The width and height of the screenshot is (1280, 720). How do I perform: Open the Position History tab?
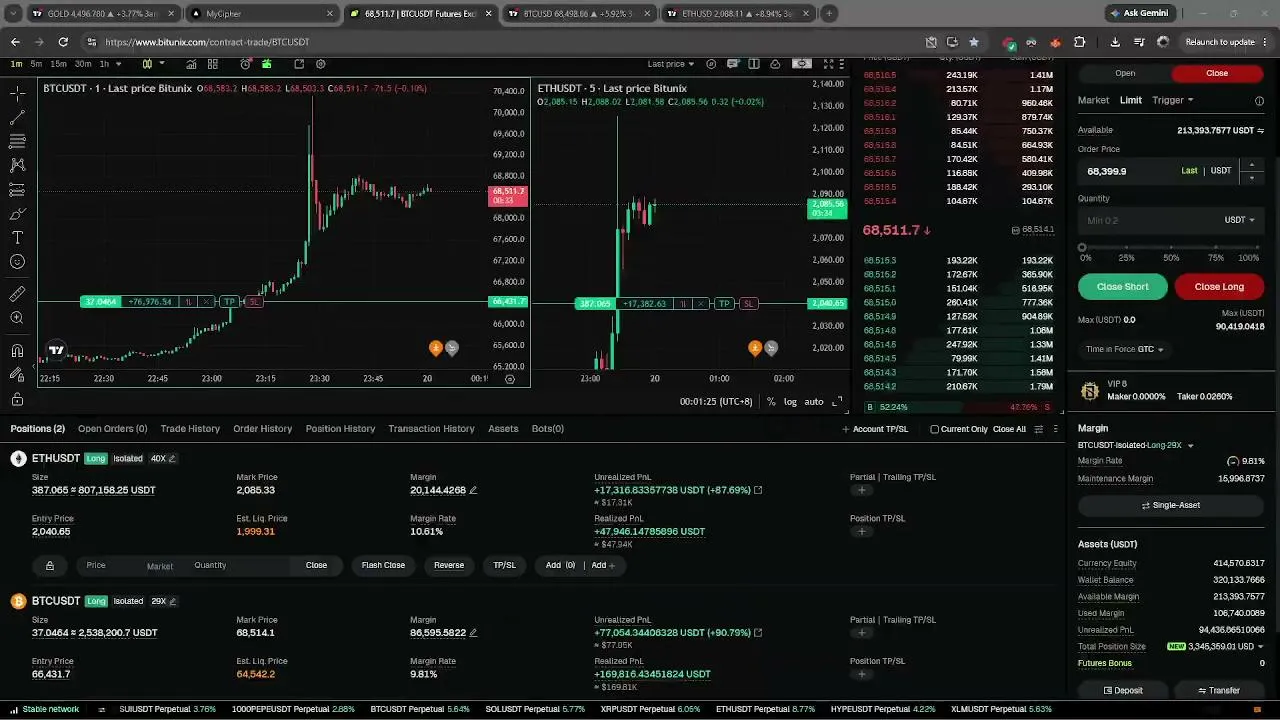click(x=340, y=429)
